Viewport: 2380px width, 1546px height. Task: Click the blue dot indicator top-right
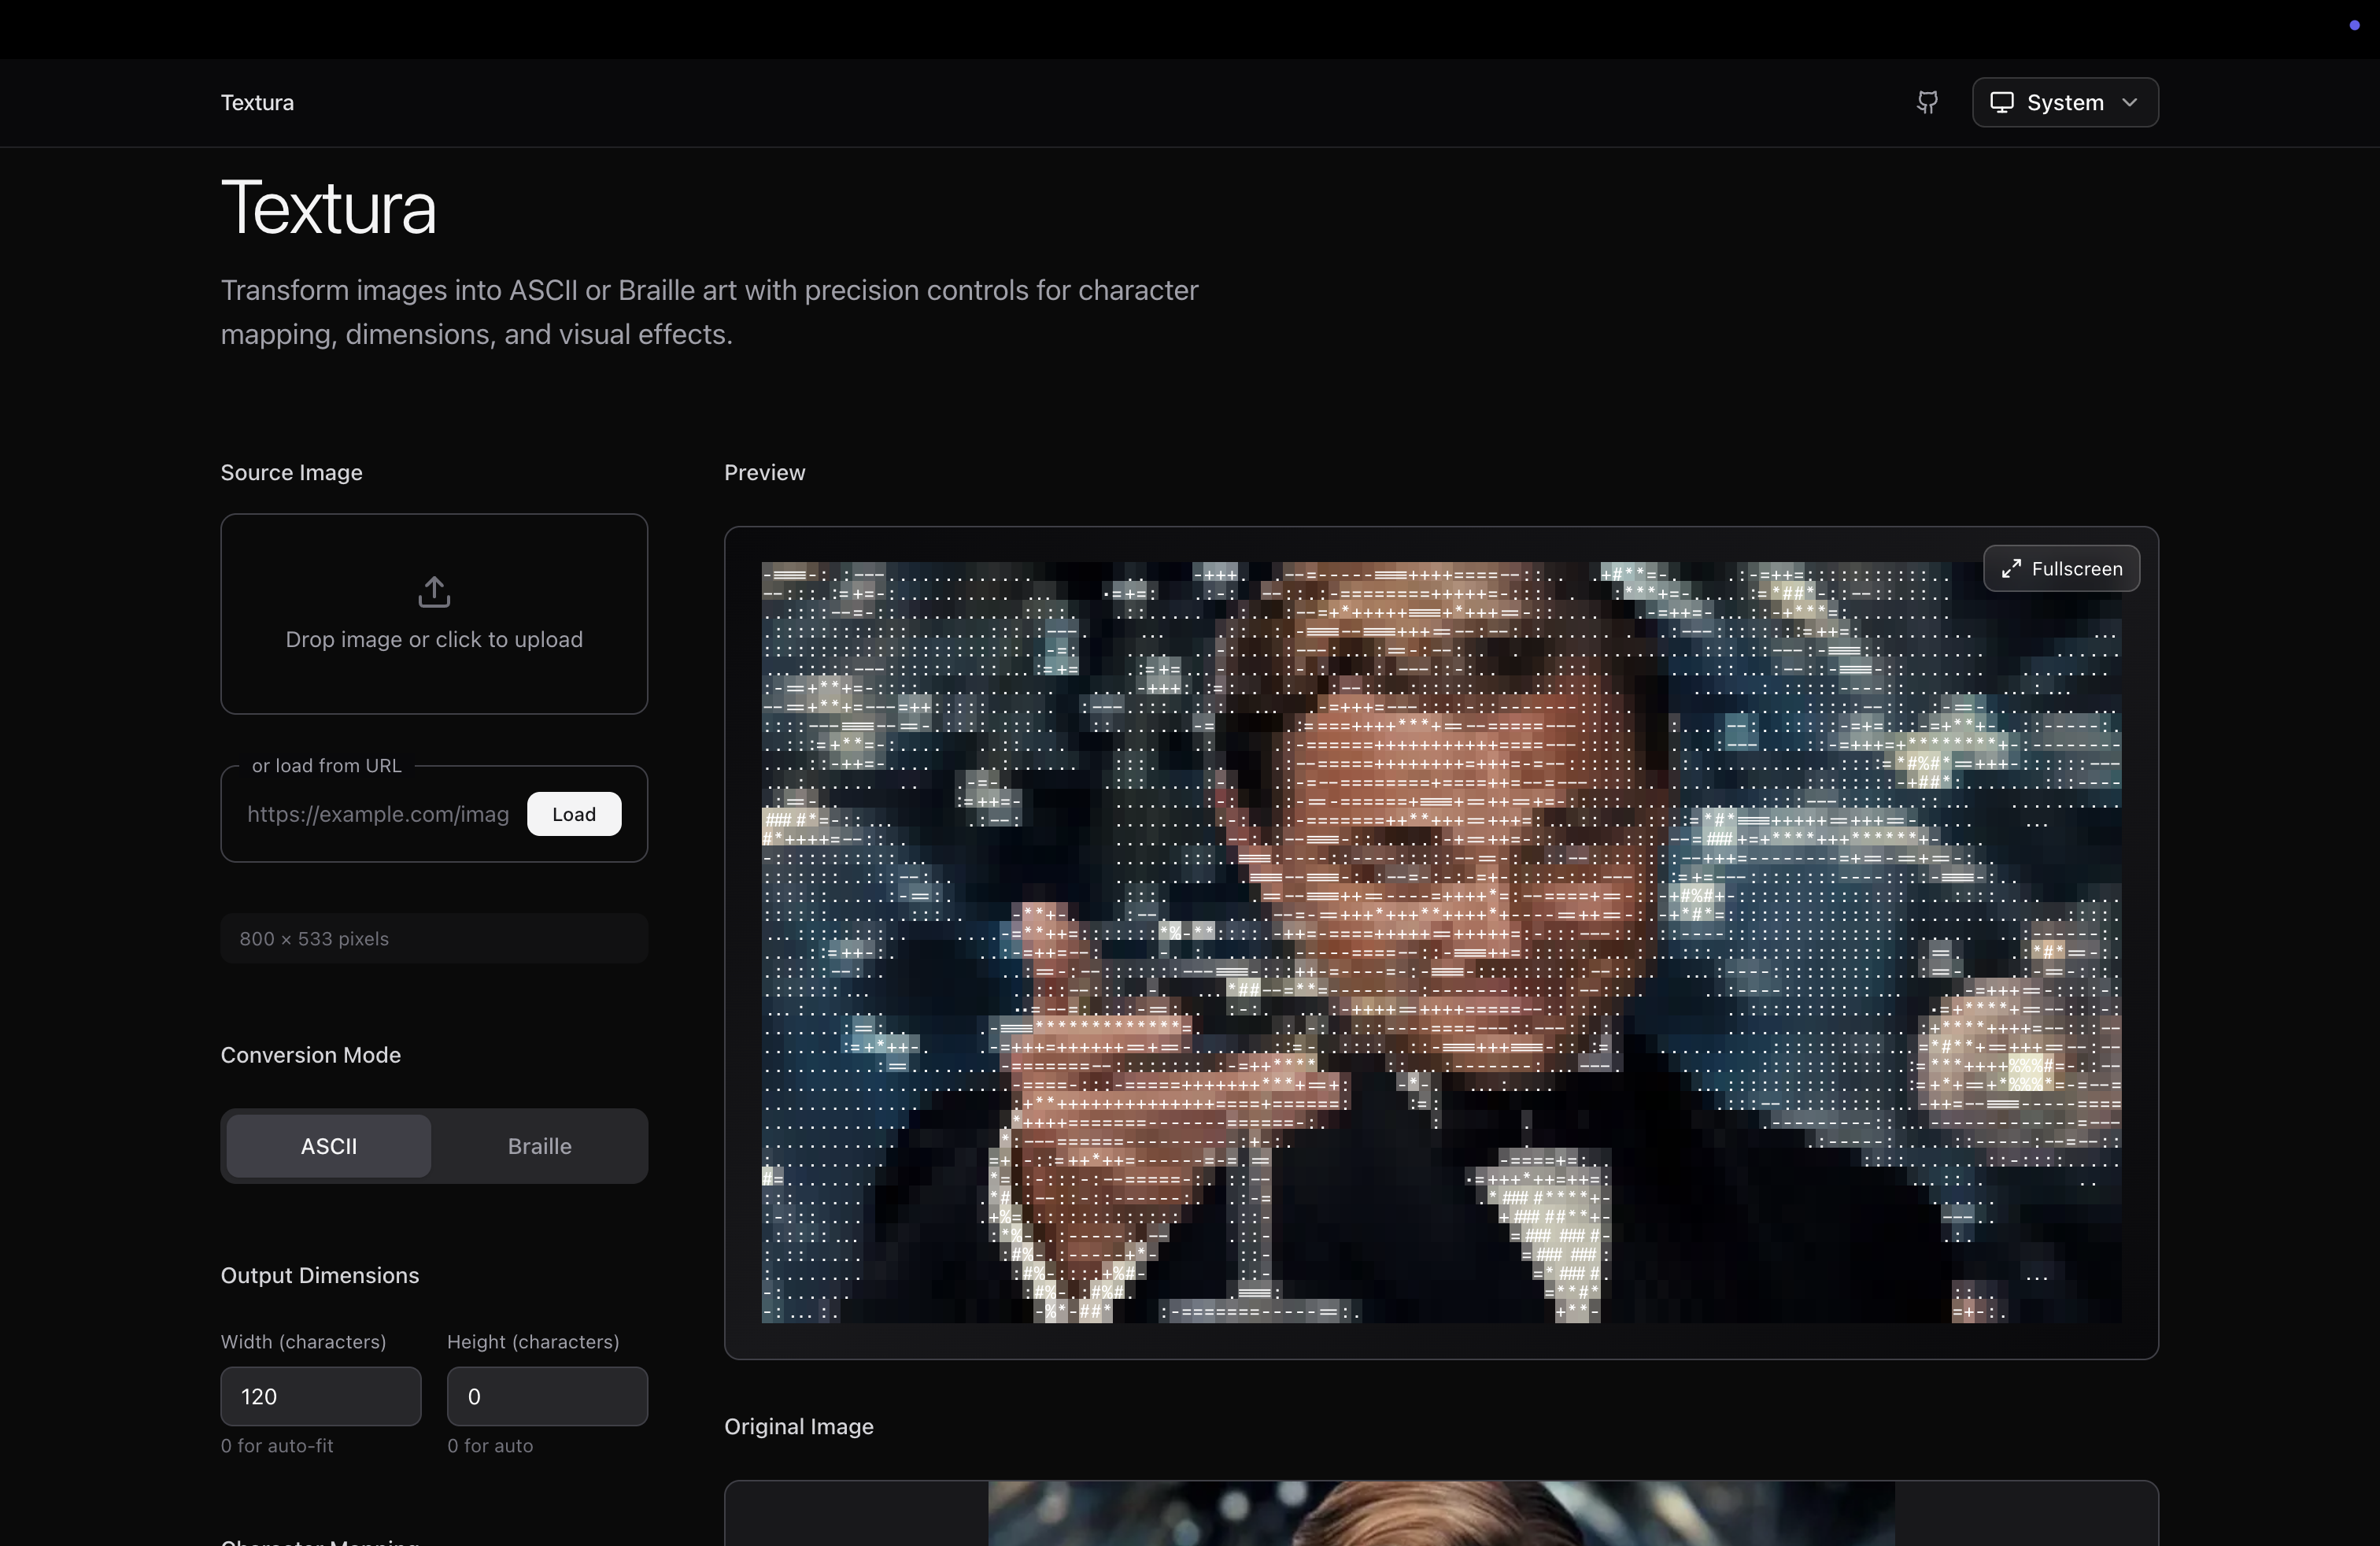pos(2354,25)
